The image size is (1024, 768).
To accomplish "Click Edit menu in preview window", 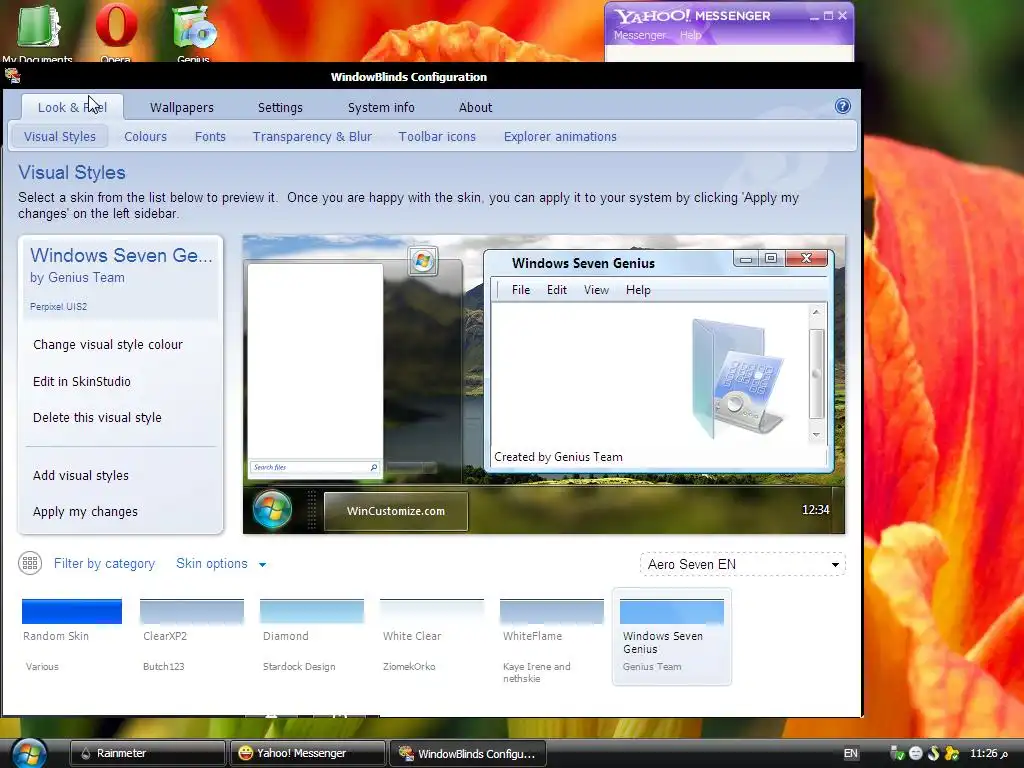I will click(556, 290).
